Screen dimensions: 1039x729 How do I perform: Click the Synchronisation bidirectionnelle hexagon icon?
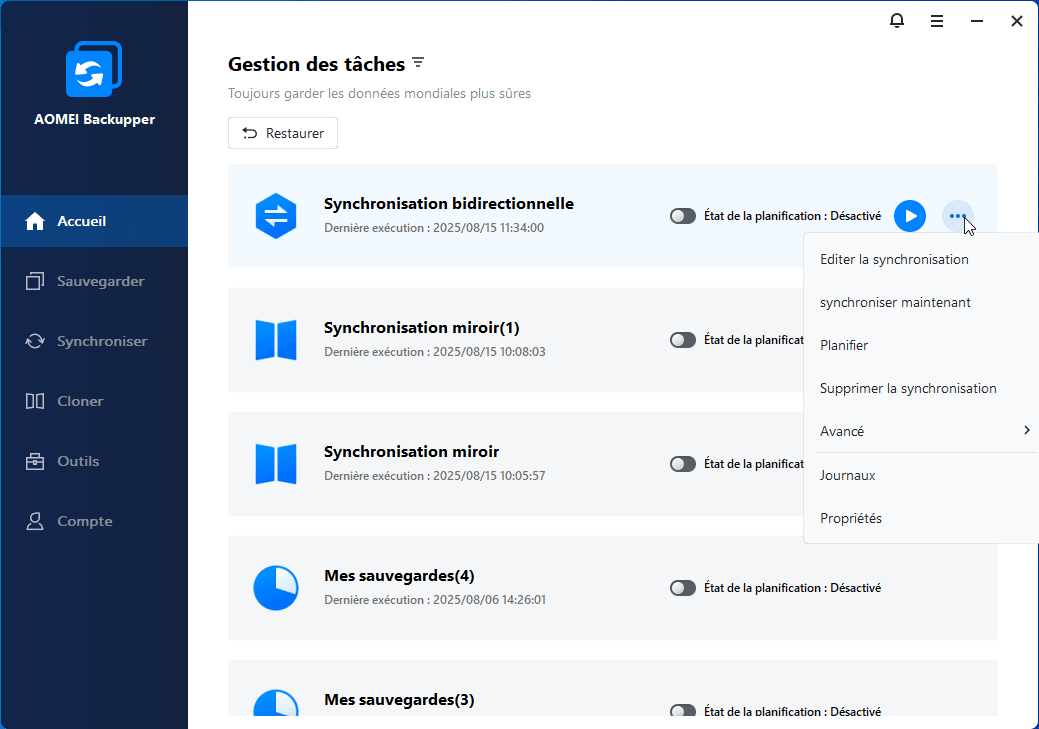pos(276,216)
